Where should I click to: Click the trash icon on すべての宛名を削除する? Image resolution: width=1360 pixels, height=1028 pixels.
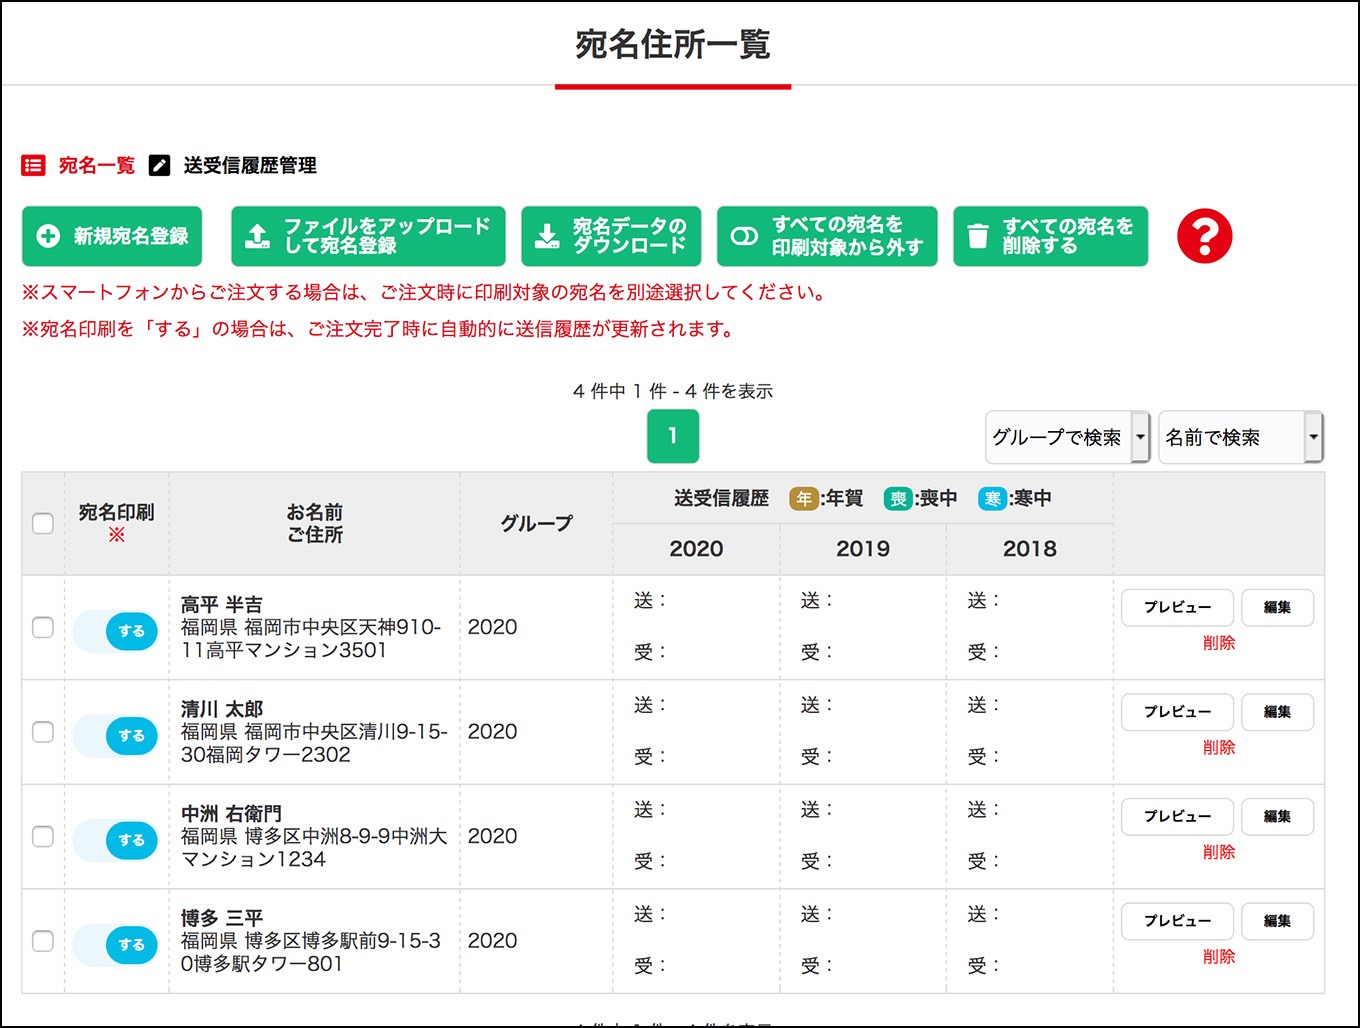978,236
